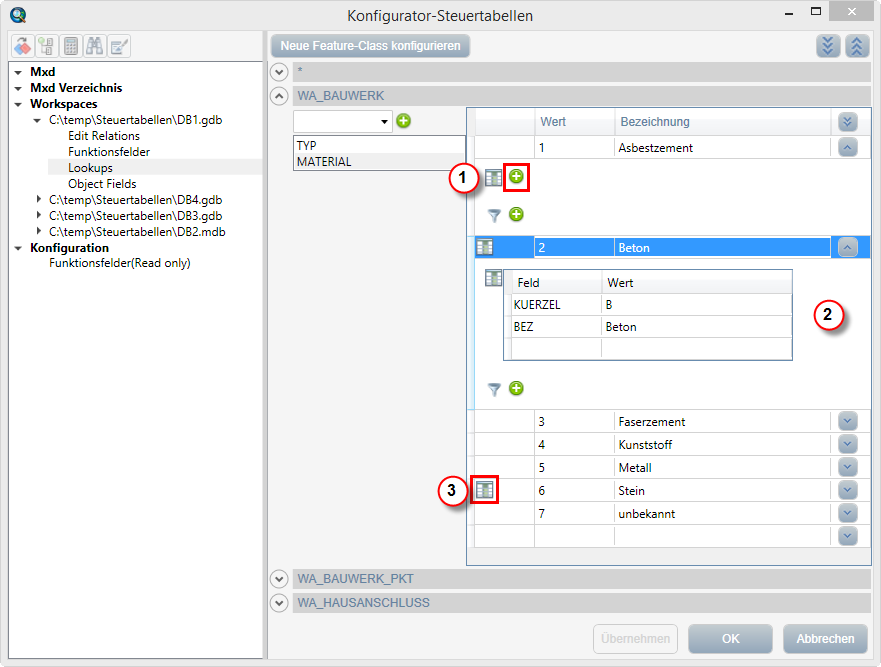The image size is (881, 667).
Task: Click the binoculars search icon in toolbar
Action: [x=95, y=46]
